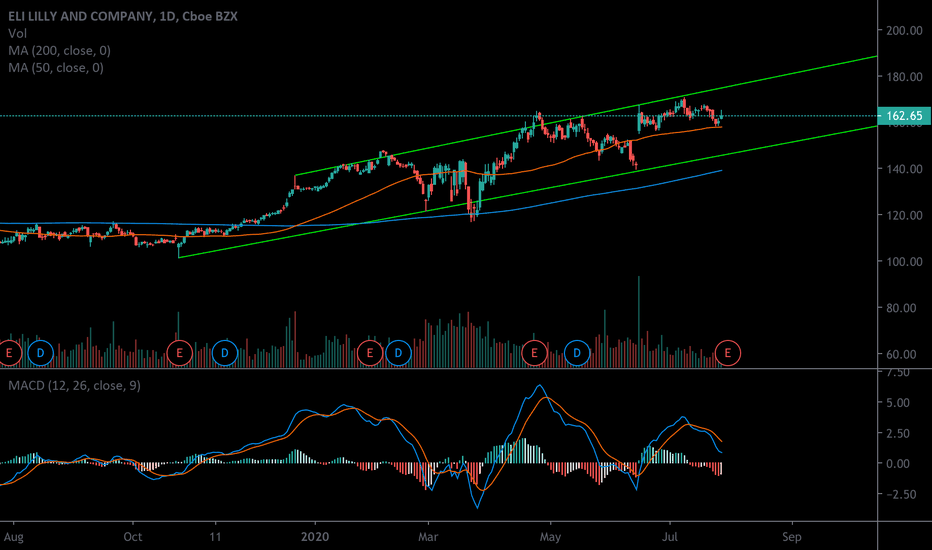The width and height of the screenshot is (932, 550).
Task: Select the MA (50, close, 0) legend
Action: pos(56,68)
